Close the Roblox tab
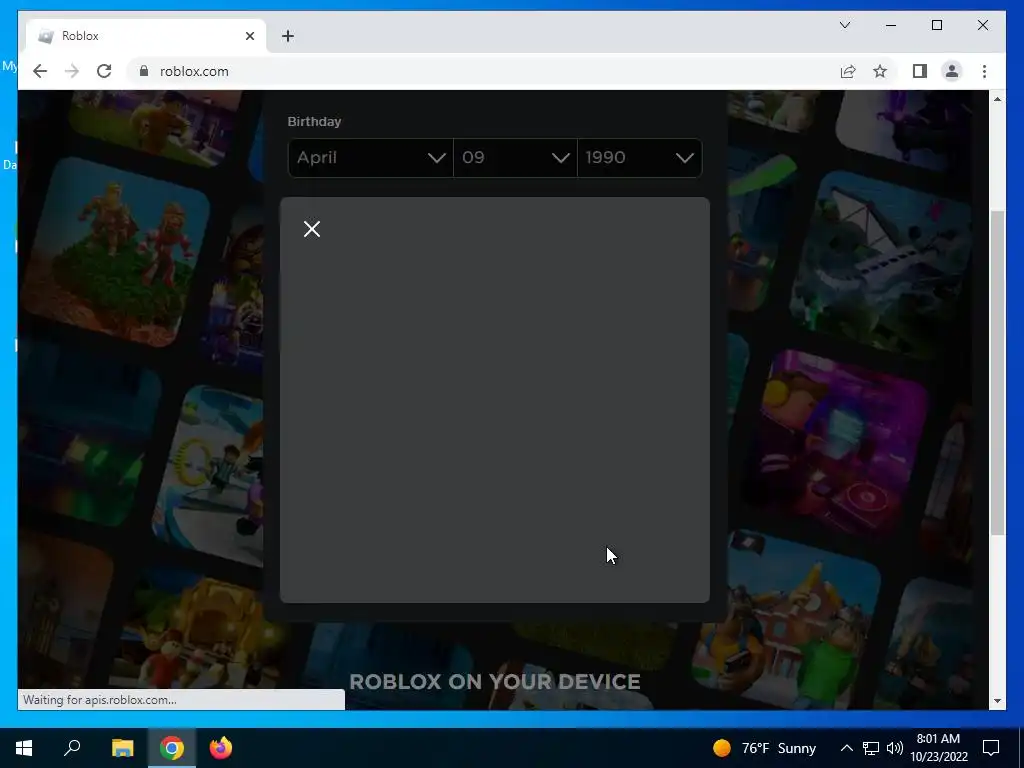The image size is (1024, 768). [249, 36]
